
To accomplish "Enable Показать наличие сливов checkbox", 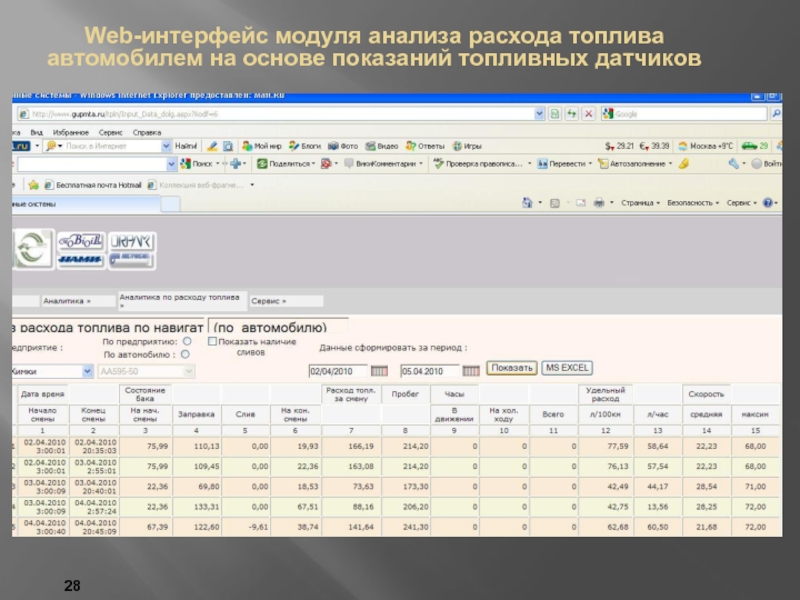I will coord(212,341).
